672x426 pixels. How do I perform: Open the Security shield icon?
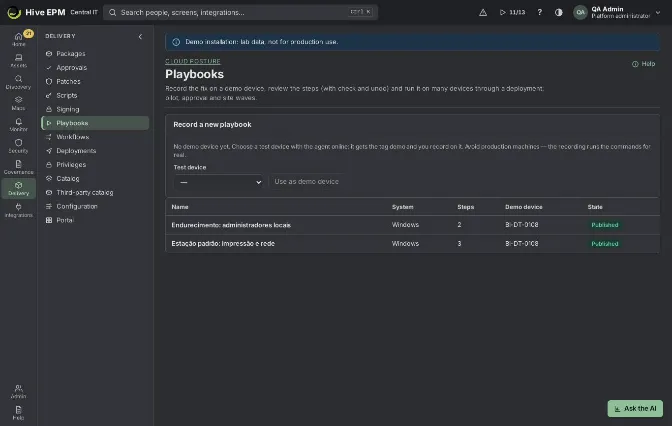pyautogui.click(x=18, y=146)
